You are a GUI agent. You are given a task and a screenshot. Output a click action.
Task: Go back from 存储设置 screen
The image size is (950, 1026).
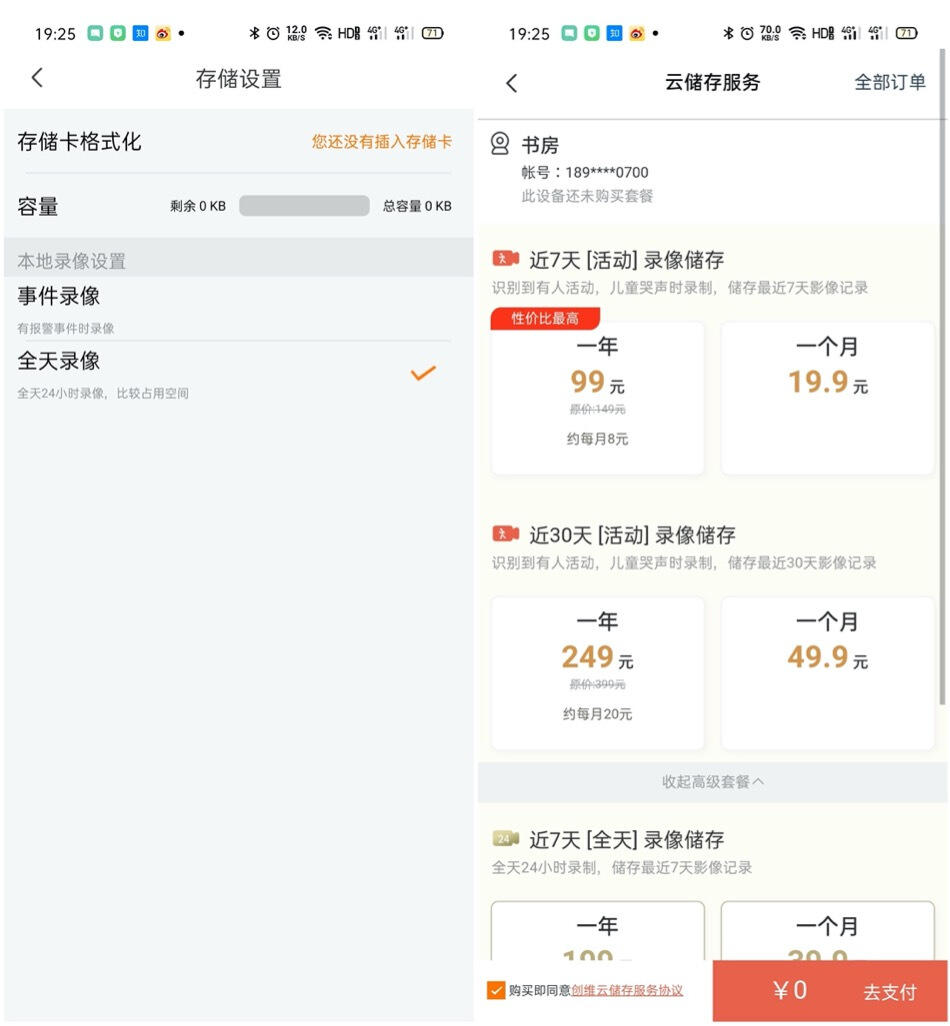point(37,78)
